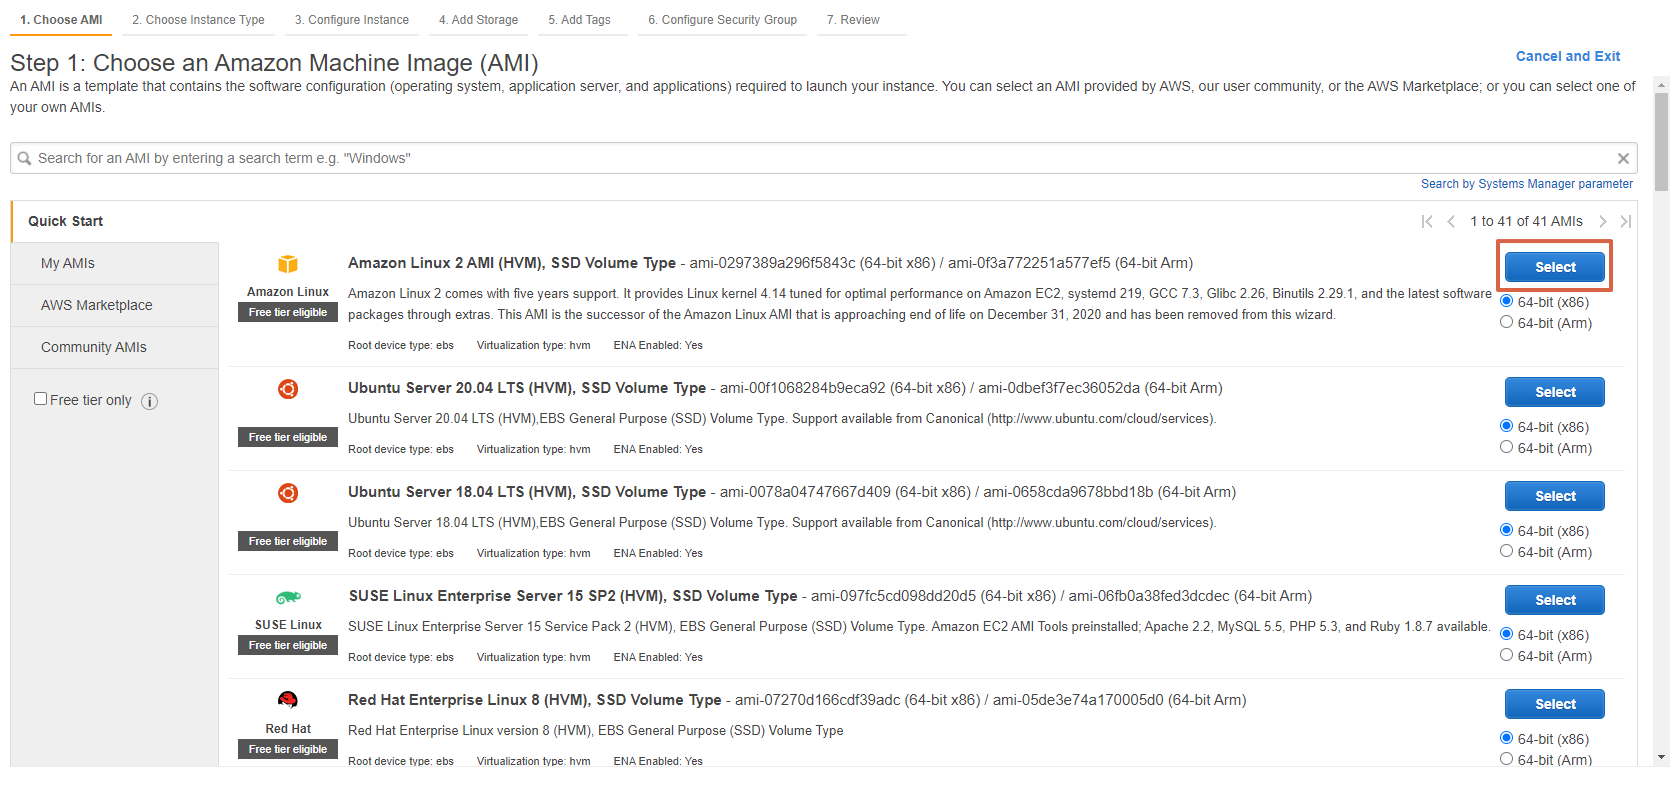Click the scrollbar up arrow
This screenshot has height=790, width=1680.
point(1661,84)
